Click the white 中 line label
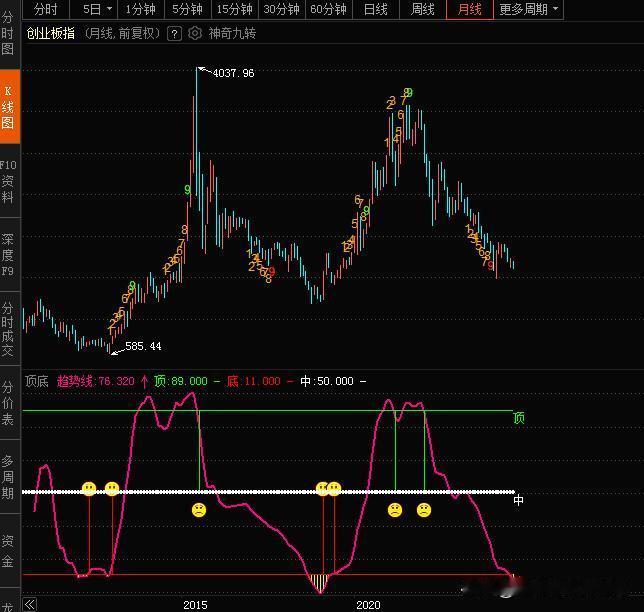 click(519, 500)
